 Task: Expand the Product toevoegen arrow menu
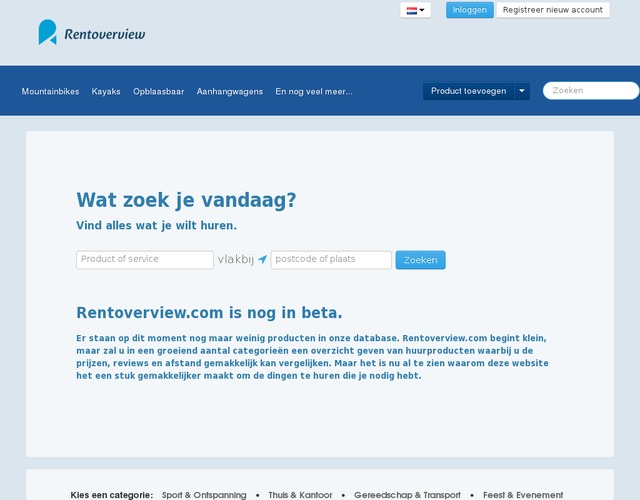[522, 91]
